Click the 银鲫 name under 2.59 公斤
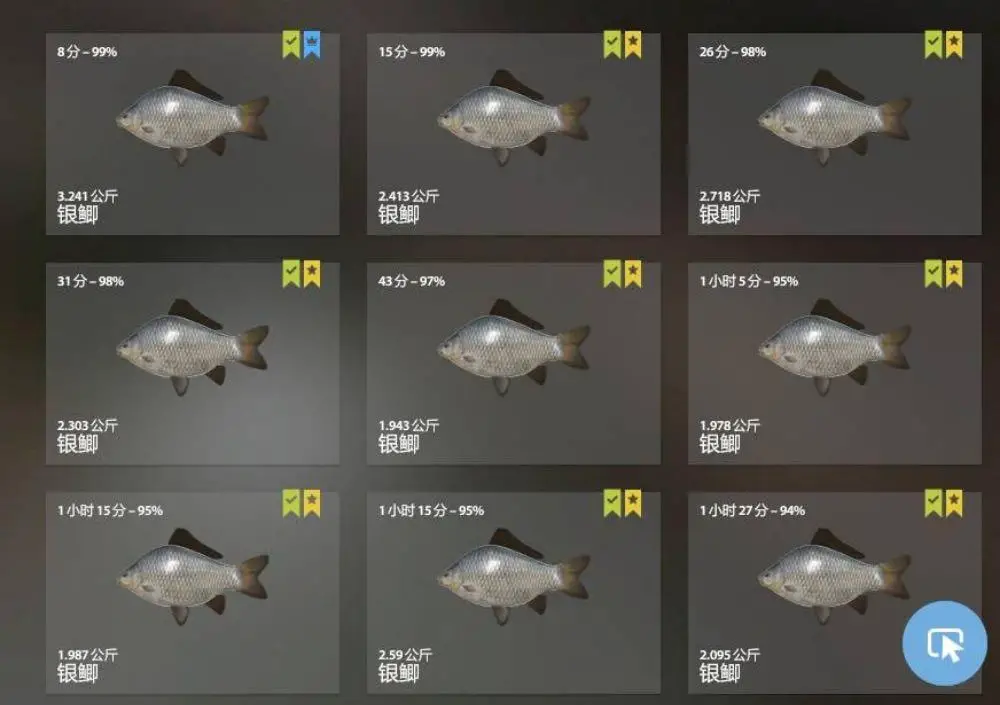The image size is (1000, 705). point(399,674)
